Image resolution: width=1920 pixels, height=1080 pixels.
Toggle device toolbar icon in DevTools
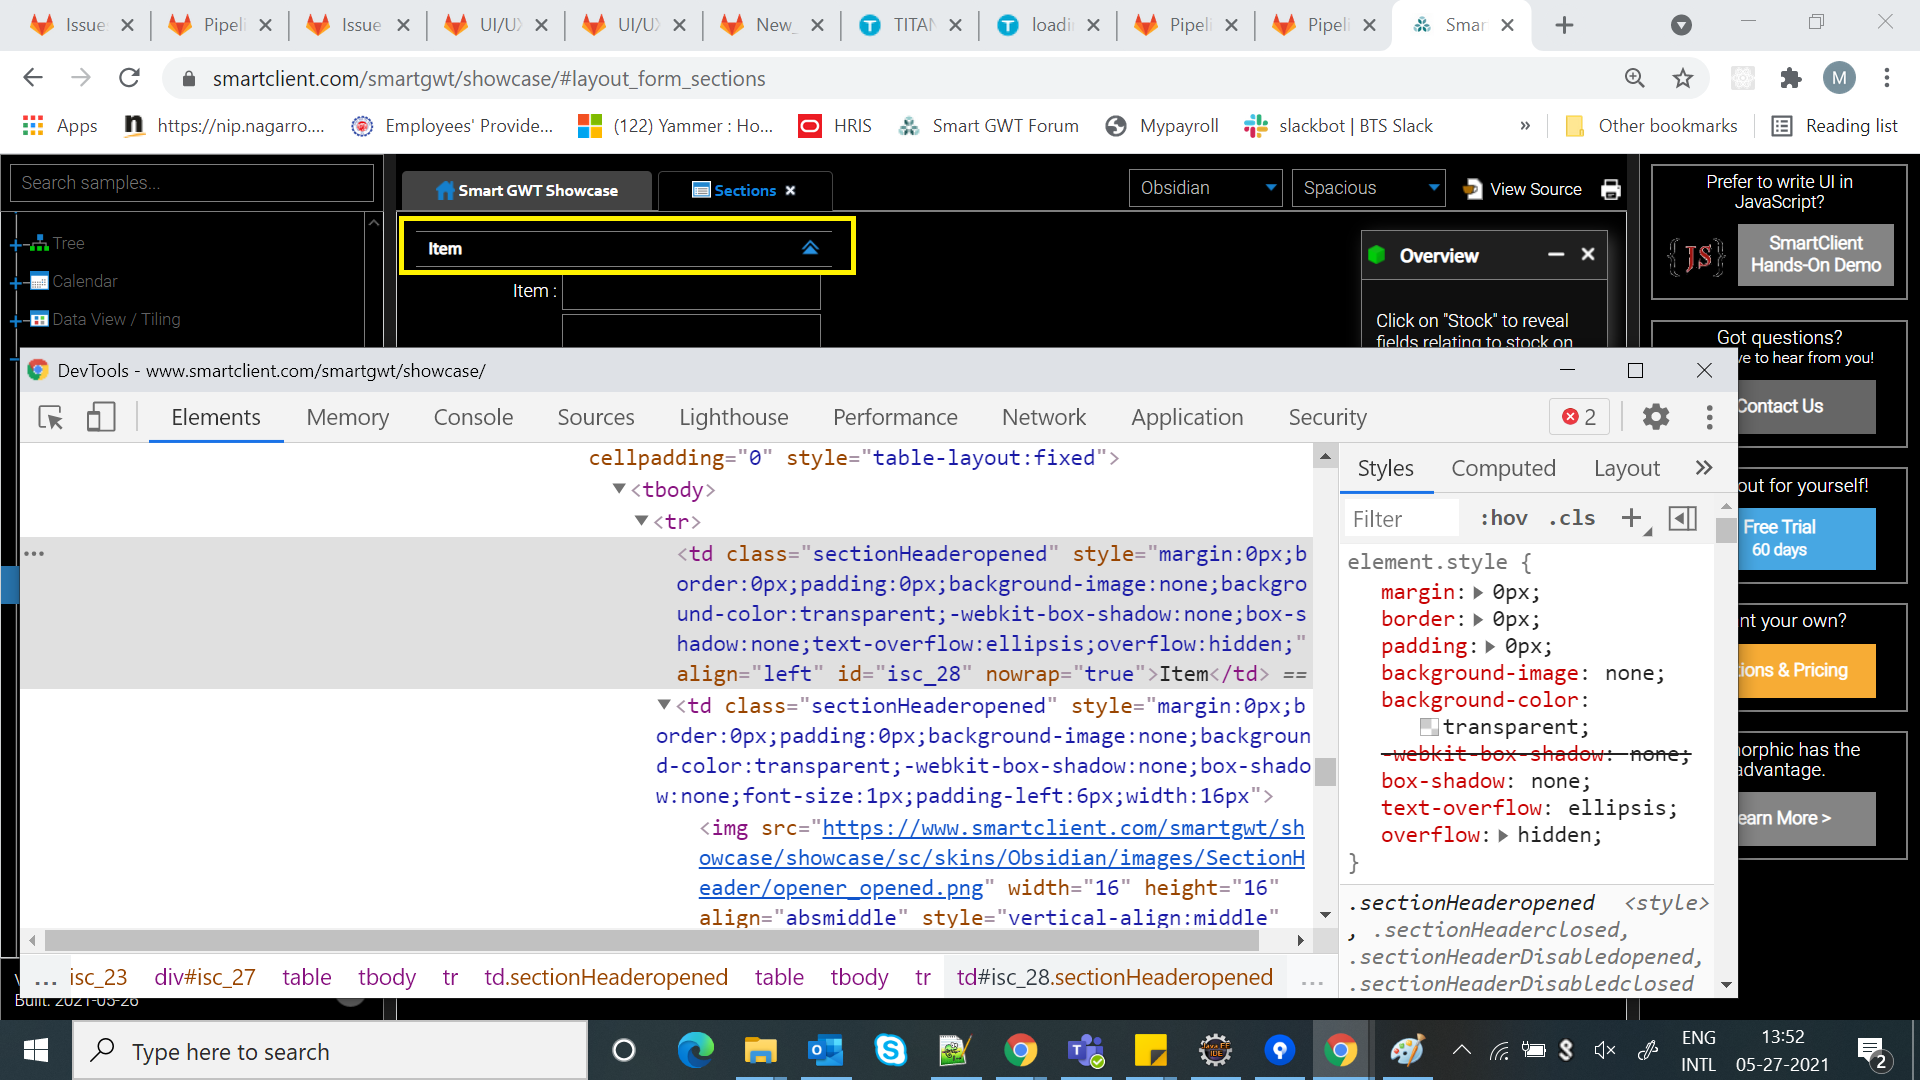click(100, 417)
